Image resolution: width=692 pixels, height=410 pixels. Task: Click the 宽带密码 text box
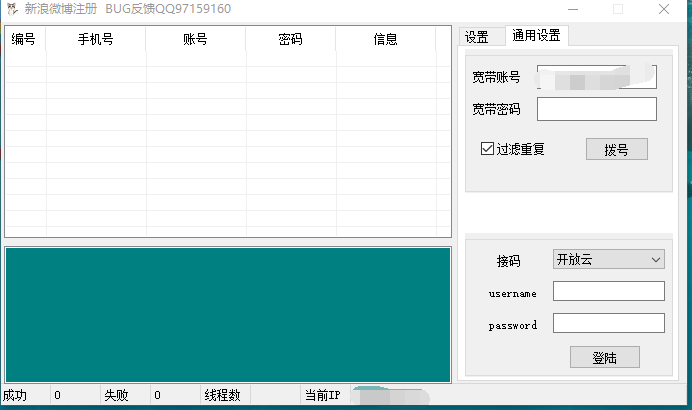(596, 109)
